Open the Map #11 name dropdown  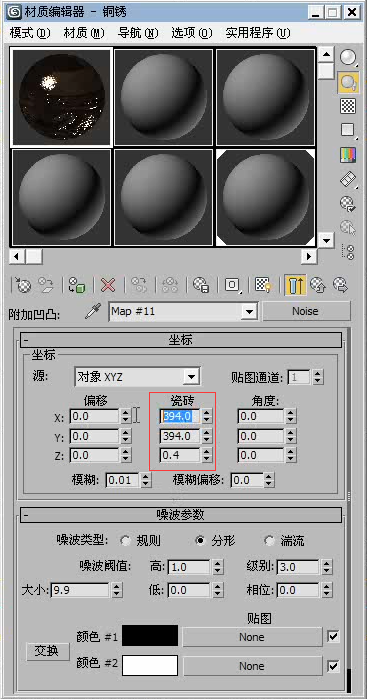tap(249, 312)
